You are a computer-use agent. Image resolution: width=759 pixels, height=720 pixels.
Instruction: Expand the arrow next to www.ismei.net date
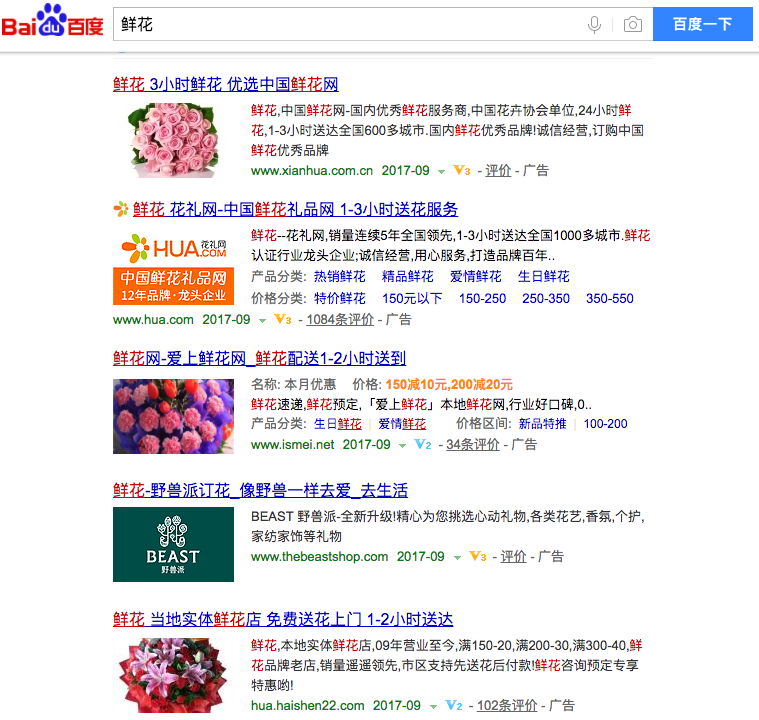[x=402, y=445]
